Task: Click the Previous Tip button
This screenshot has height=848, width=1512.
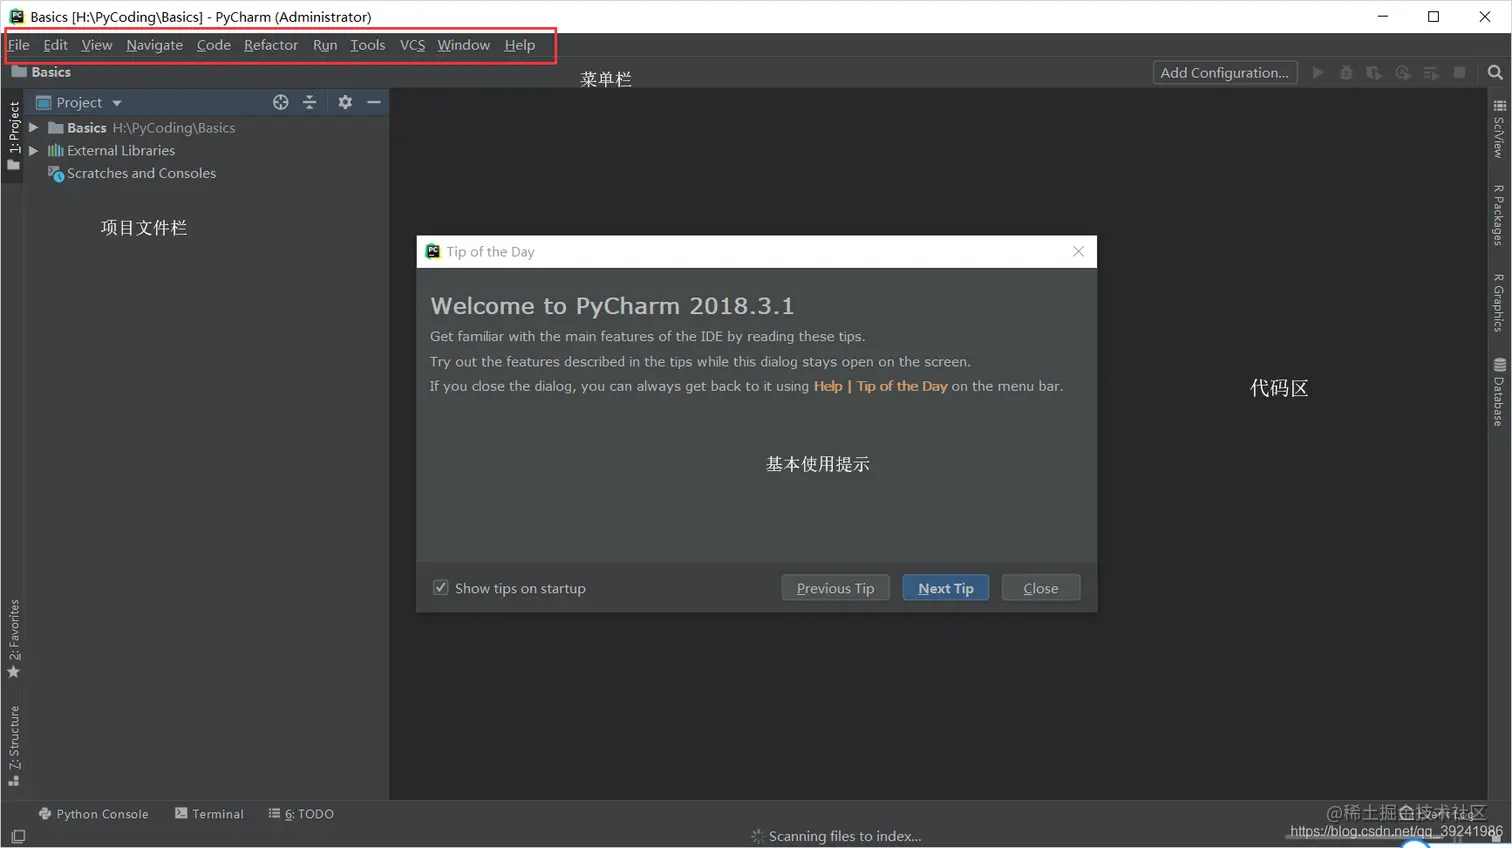Action: tap(835, 588)
